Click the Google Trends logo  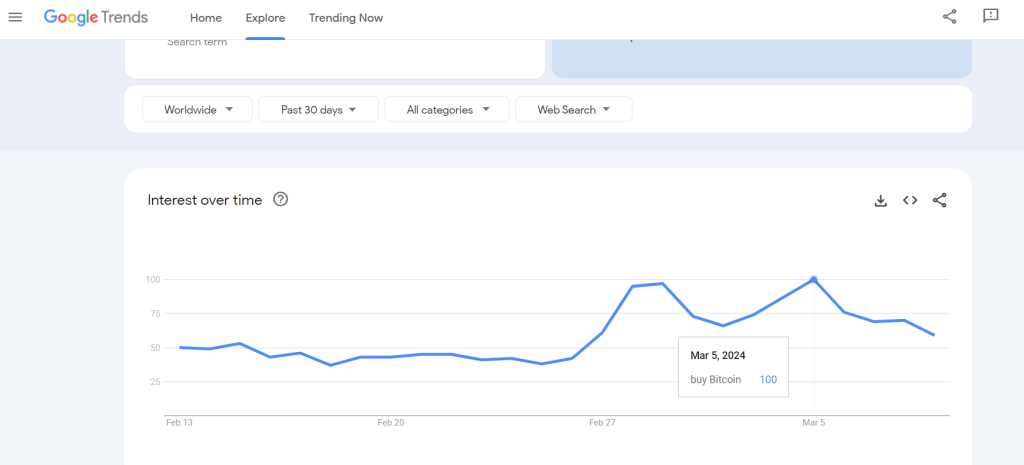coord(96,18)
